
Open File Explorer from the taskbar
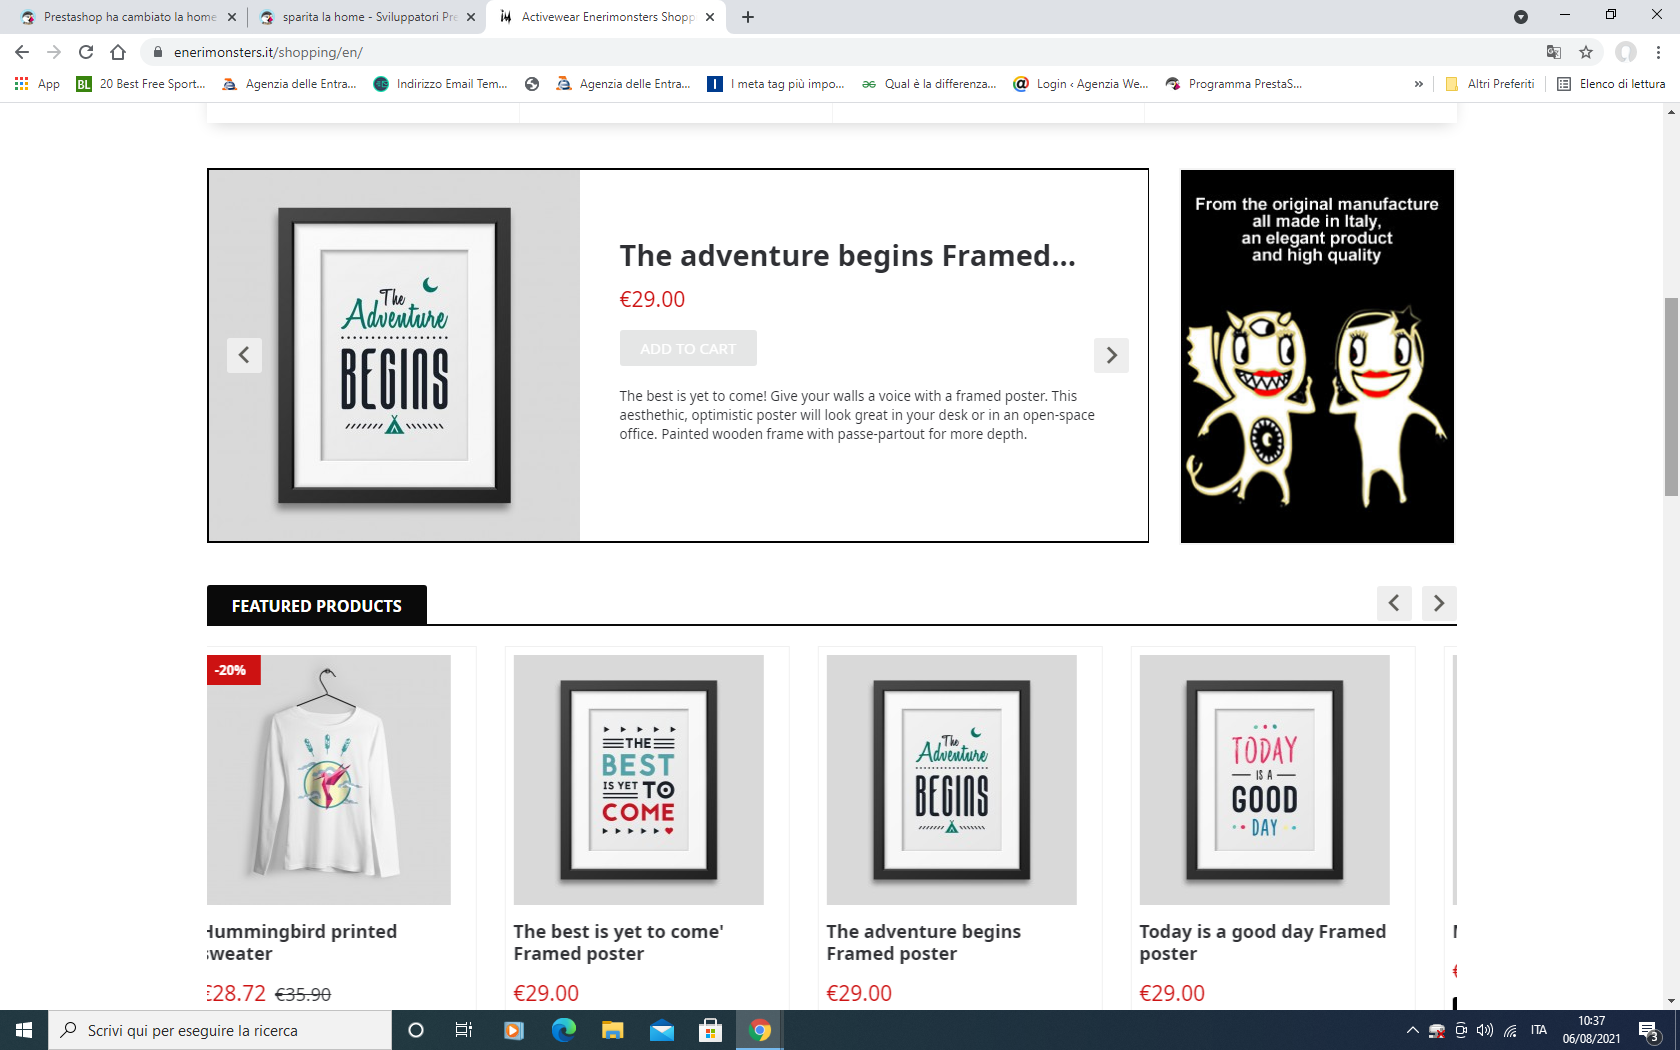tap(612, 1030)
